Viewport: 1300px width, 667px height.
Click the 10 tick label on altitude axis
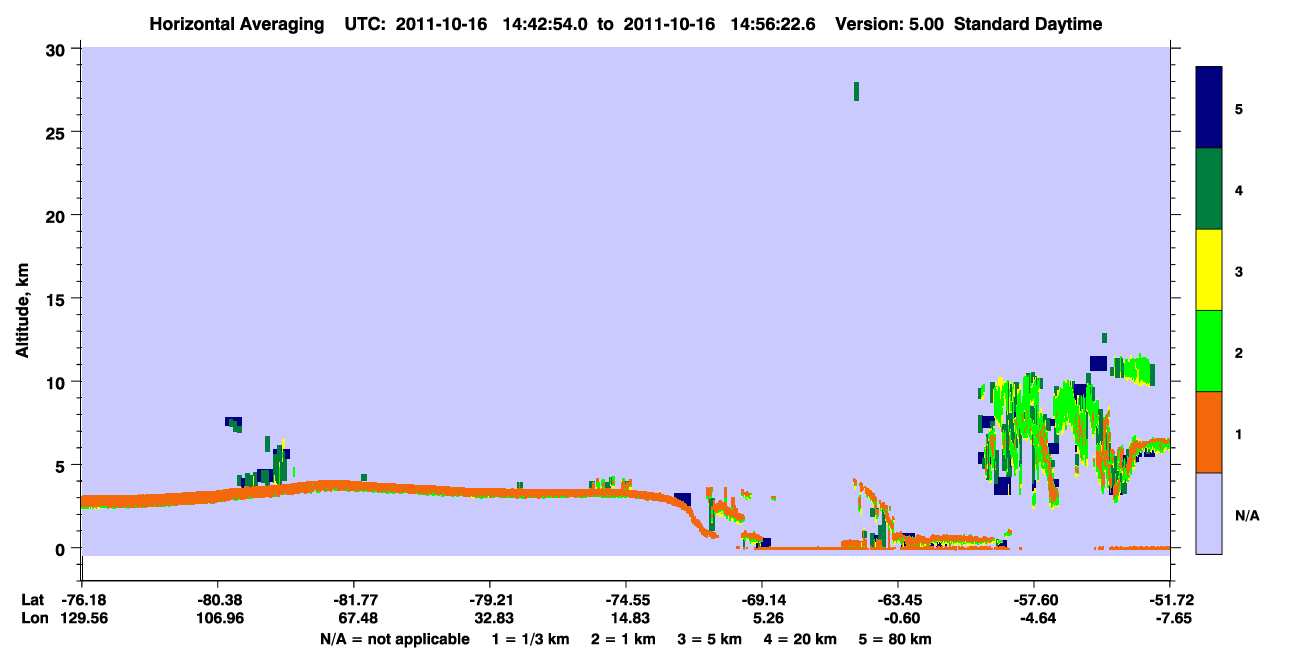(x=58, y=382)
